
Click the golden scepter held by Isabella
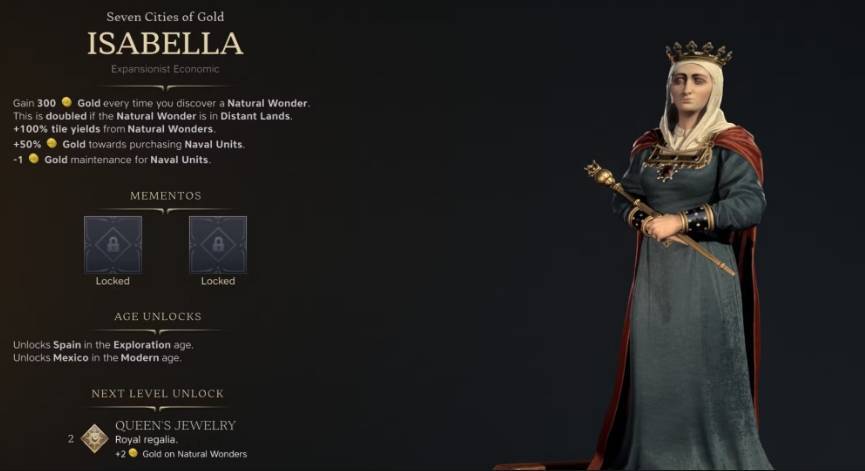(x=659, y=218)
